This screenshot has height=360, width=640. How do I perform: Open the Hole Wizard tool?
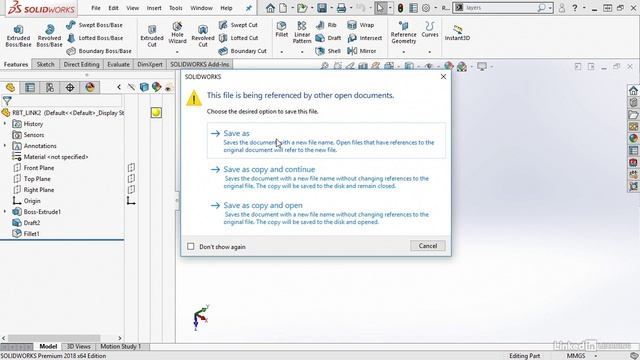click(x=177, y=33)
